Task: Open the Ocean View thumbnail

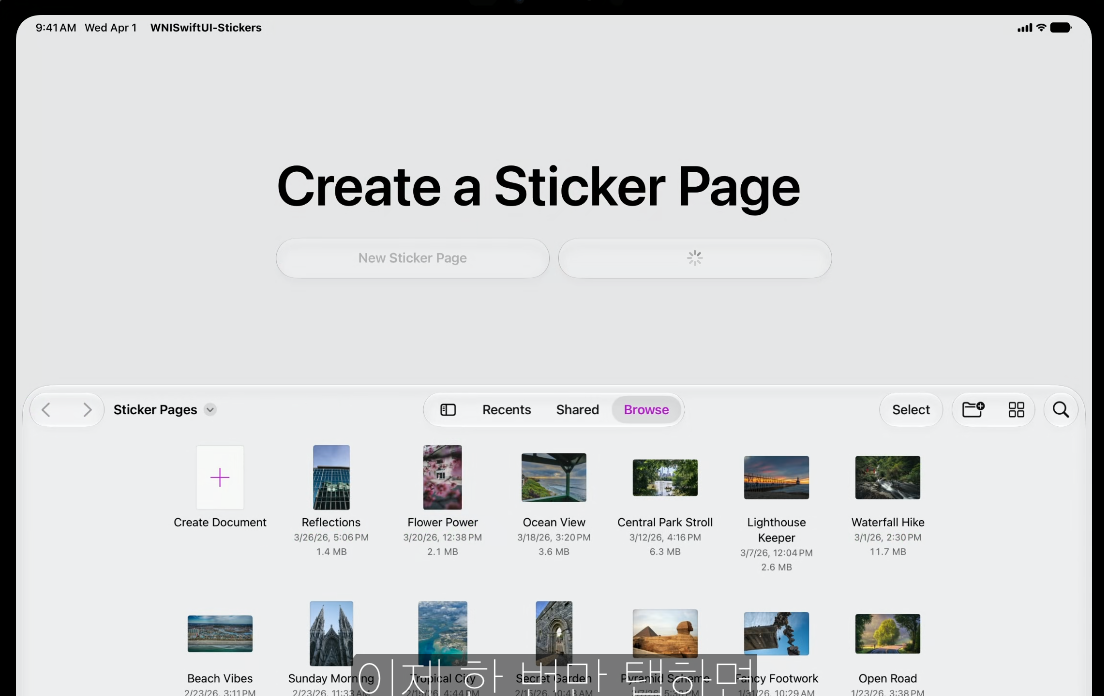Action: pos(554,477)
